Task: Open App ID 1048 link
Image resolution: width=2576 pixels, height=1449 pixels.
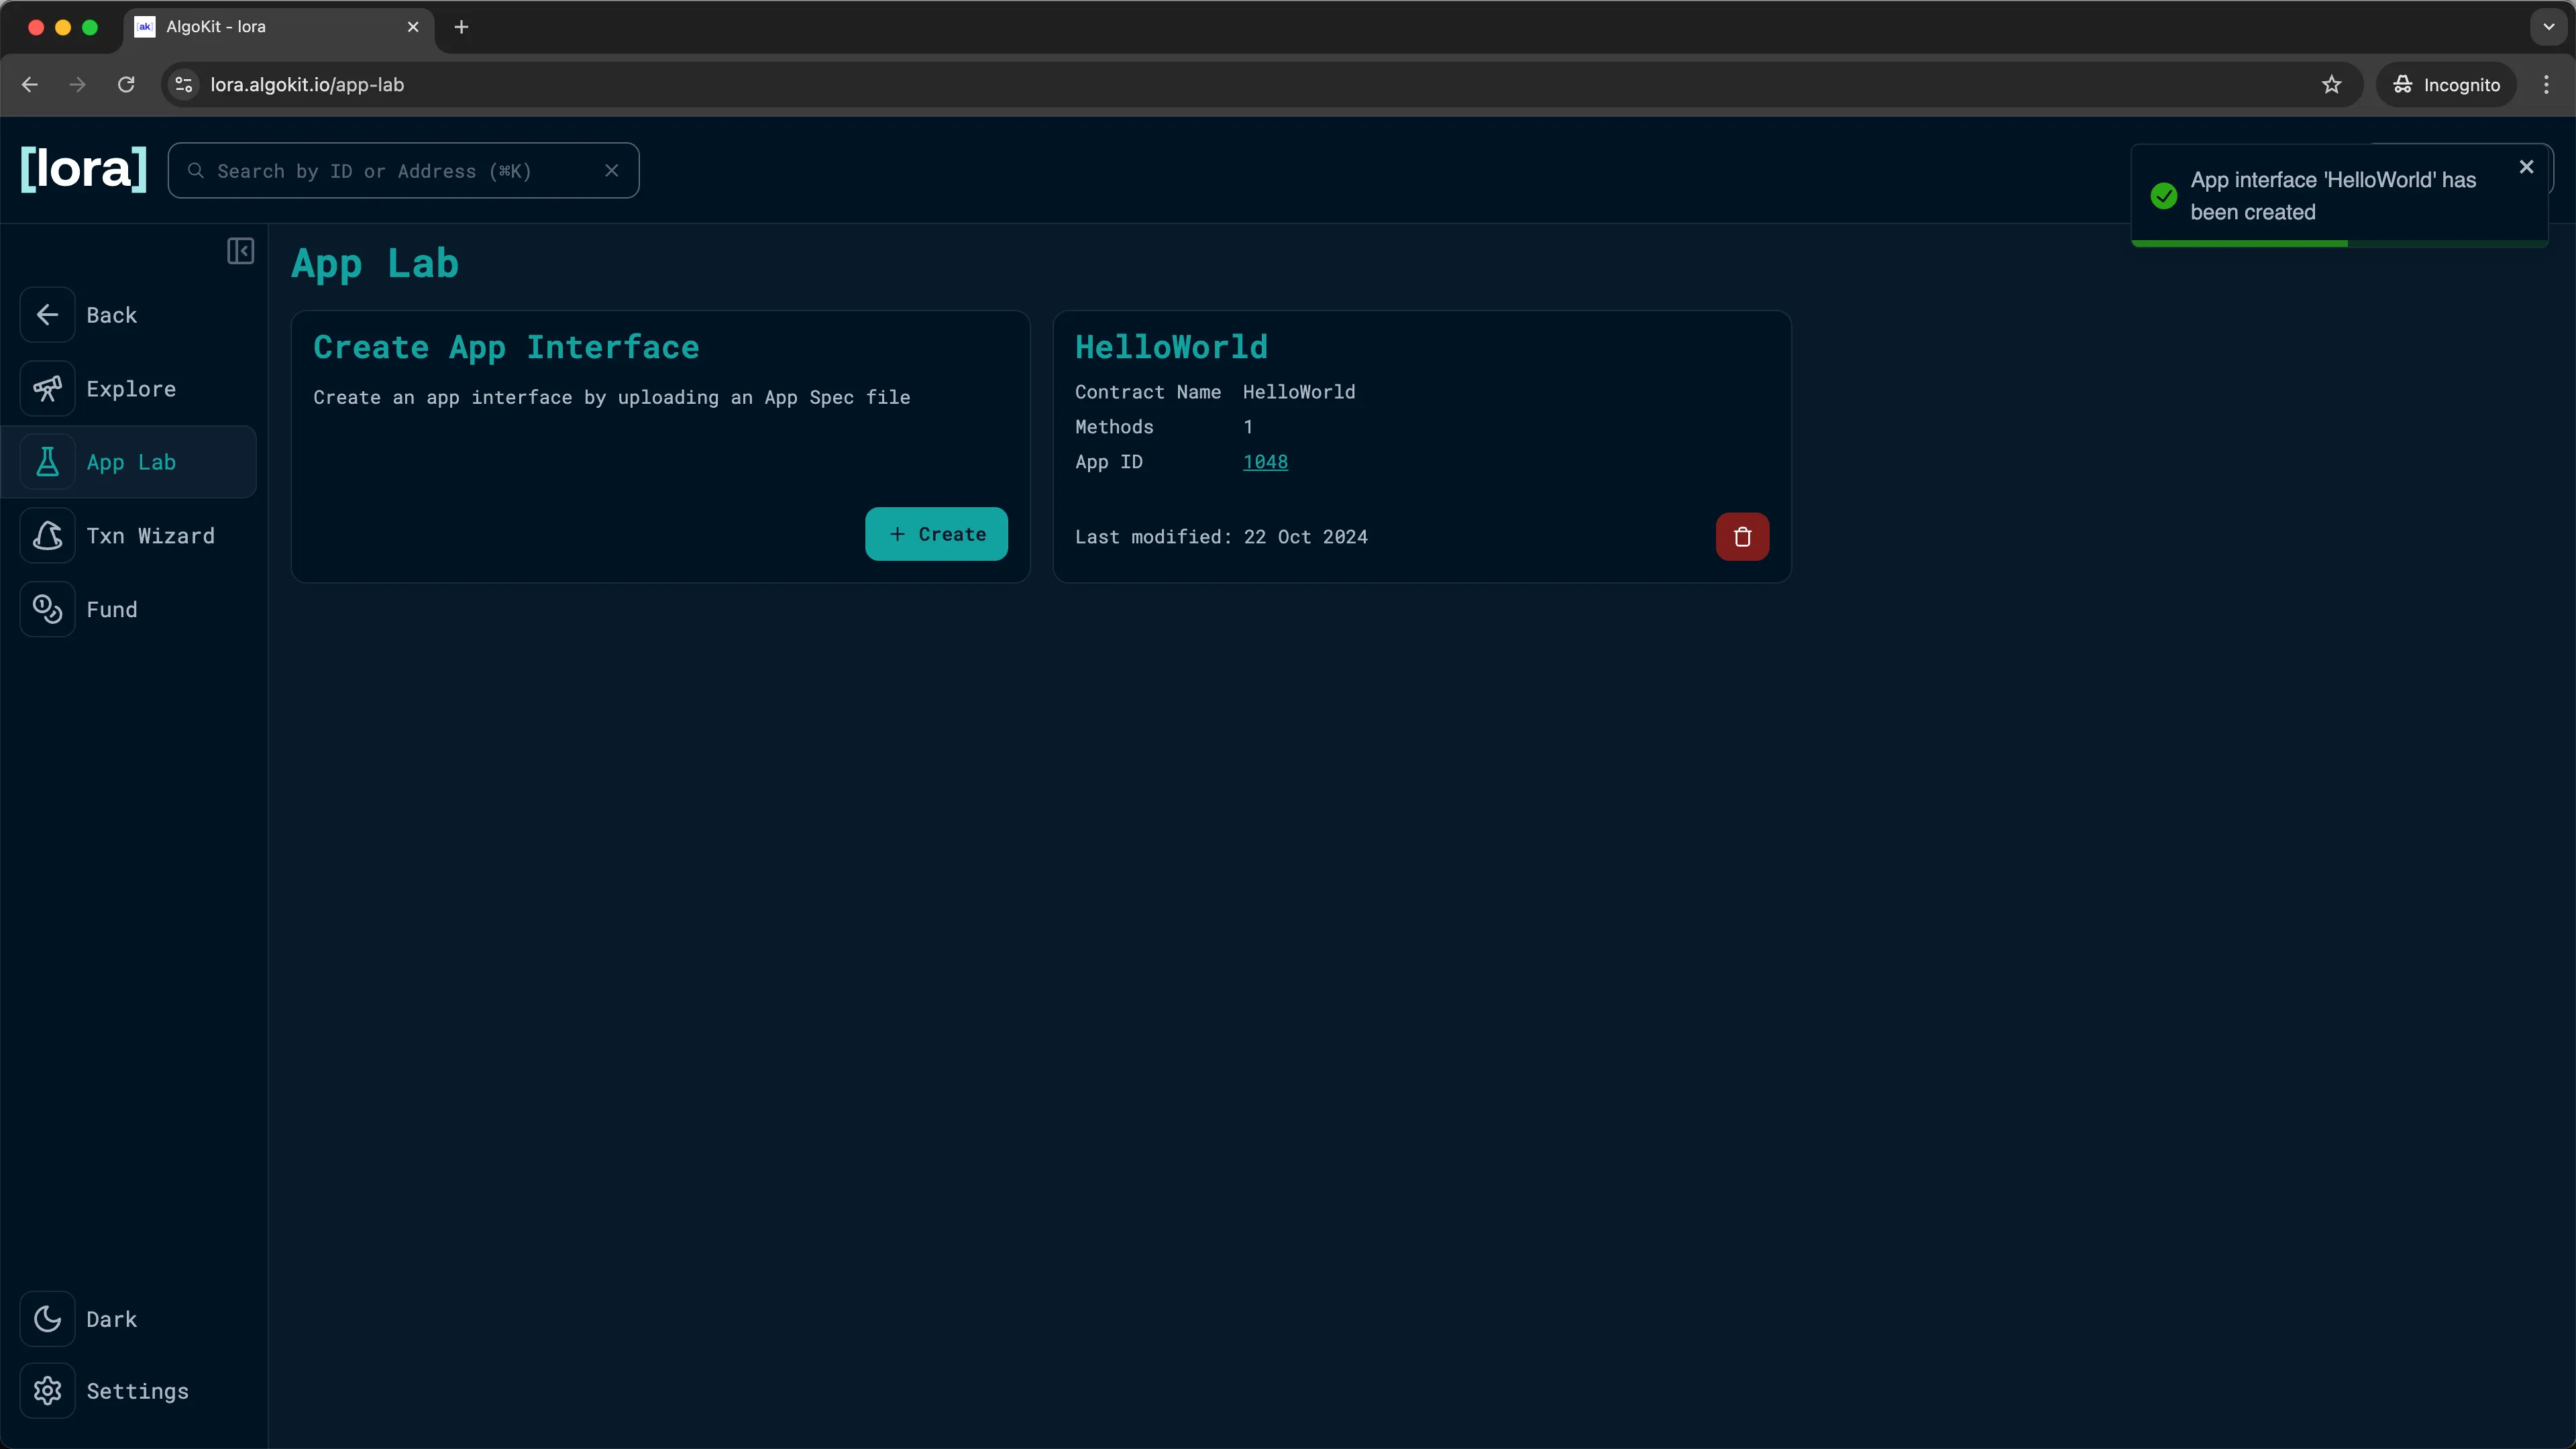Action: pyautogui.click(x=1264, y=461)
